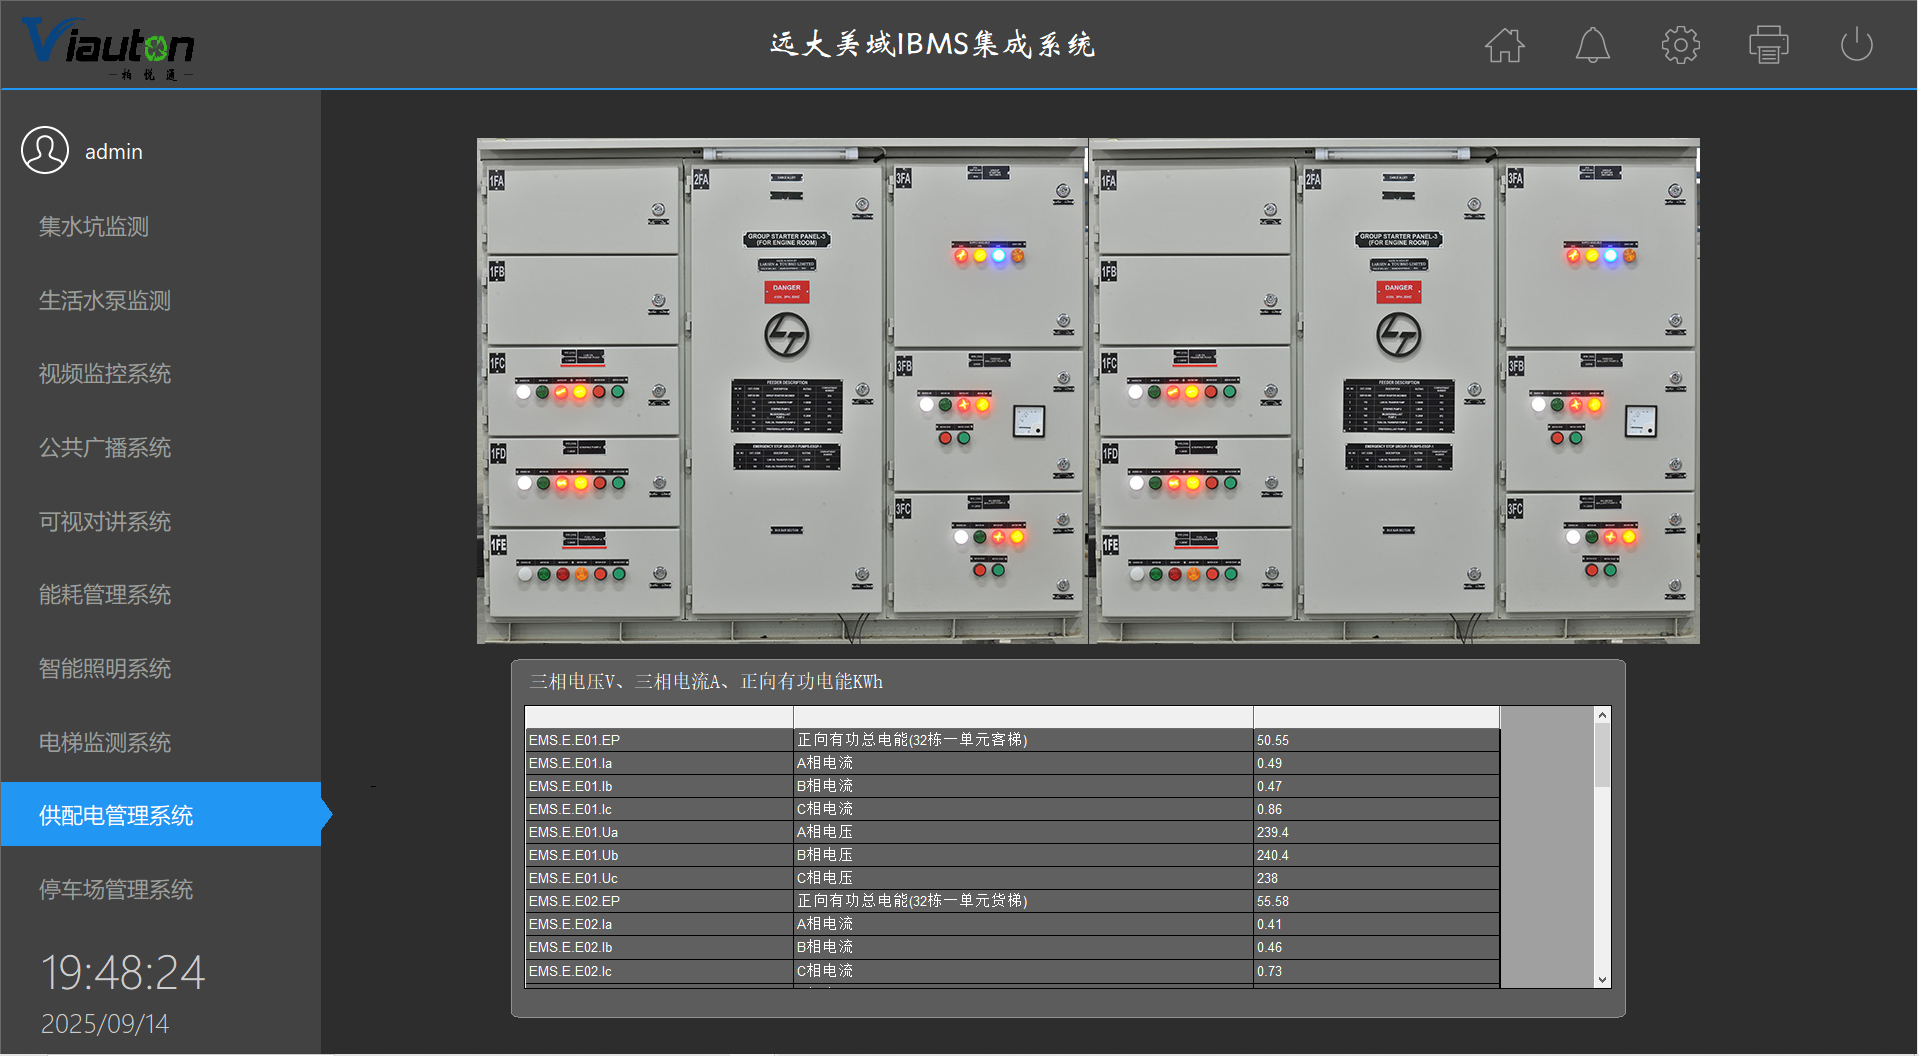Screen dimensions: 1919x1056
Task: Open the settings gear icon
Action: point(1680,45)
